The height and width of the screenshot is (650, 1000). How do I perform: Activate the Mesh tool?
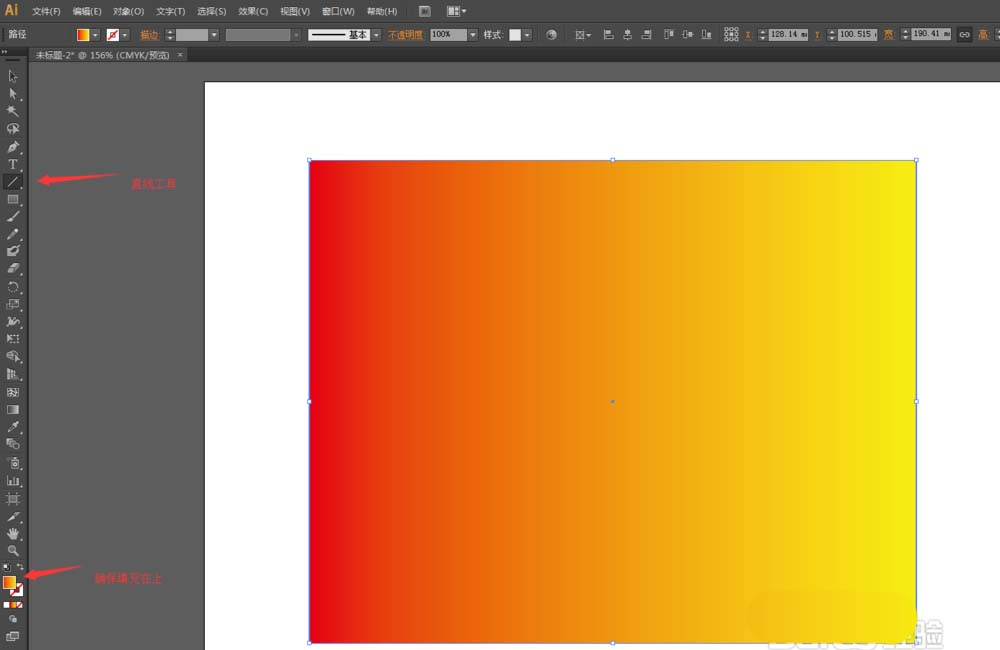[x=13, y=392]
